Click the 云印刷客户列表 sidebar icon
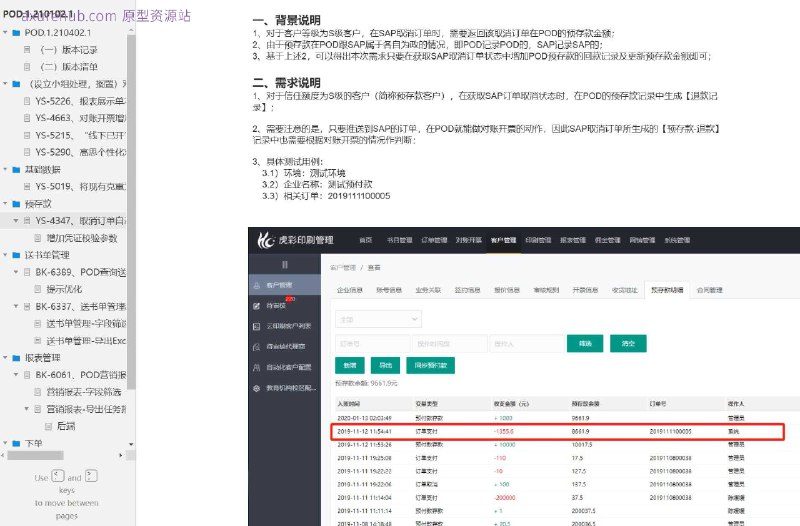This screenshot has width=800, height=526. coord(257,326)
